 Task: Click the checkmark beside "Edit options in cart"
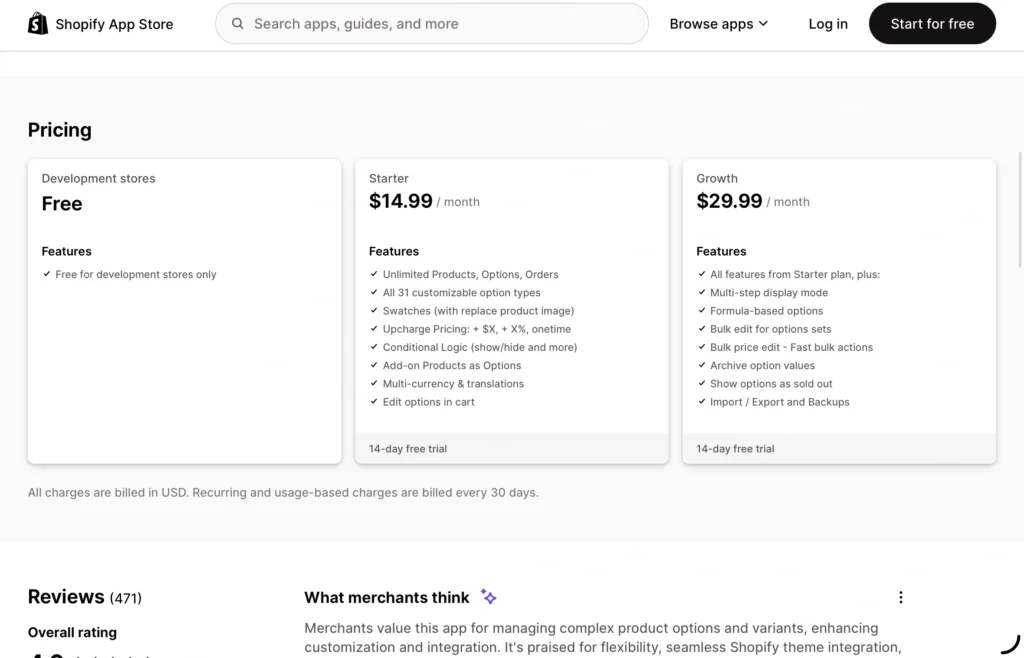click(x=373, y=402)
